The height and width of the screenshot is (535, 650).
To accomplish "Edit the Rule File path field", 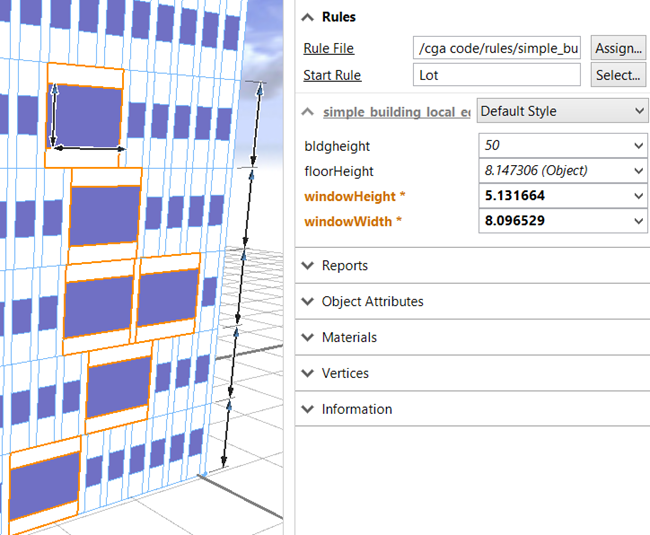I will [496, 48].
